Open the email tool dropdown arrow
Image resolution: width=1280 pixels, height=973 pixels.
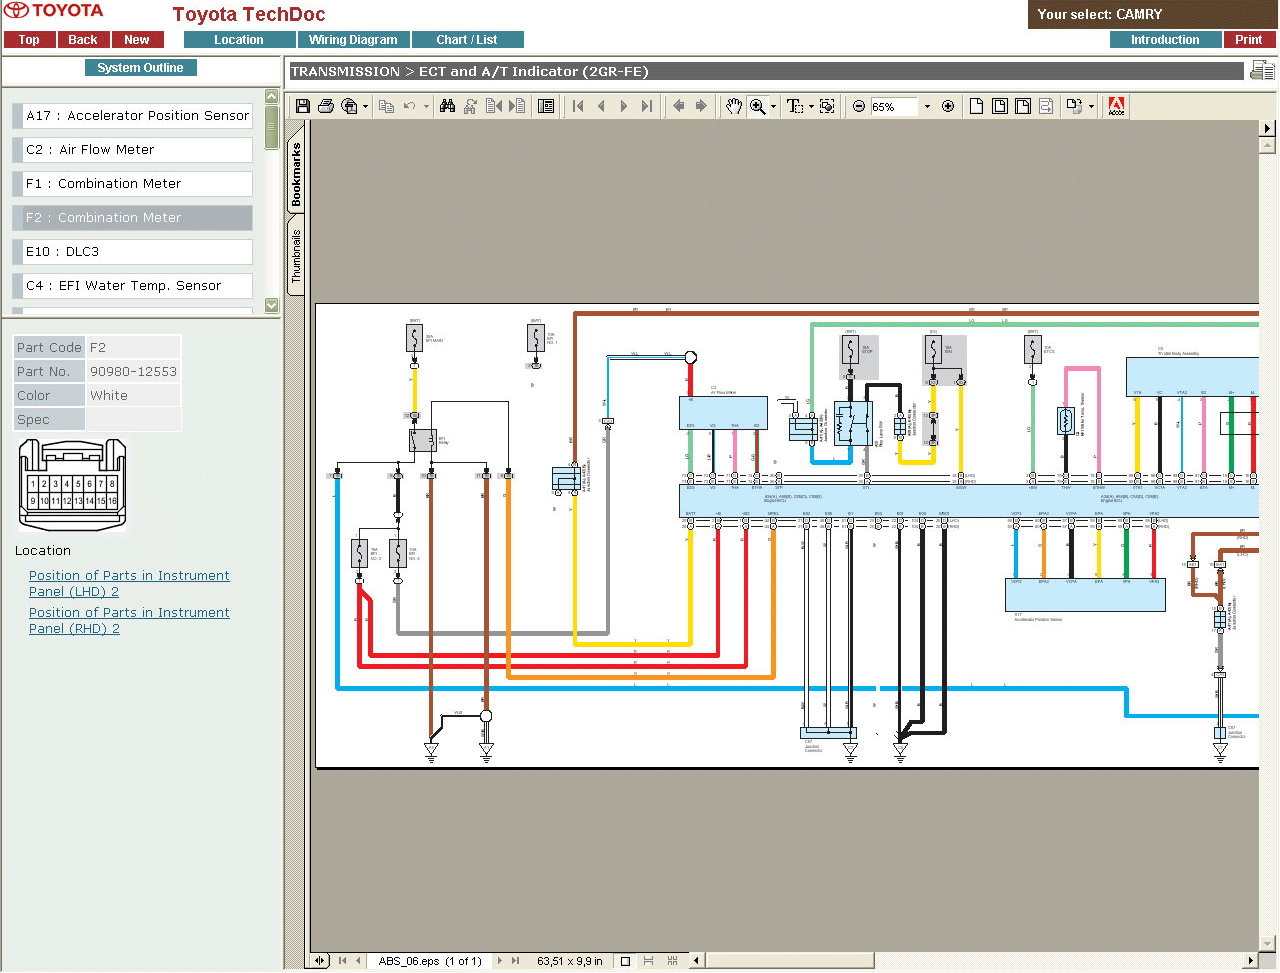(365, 106)
